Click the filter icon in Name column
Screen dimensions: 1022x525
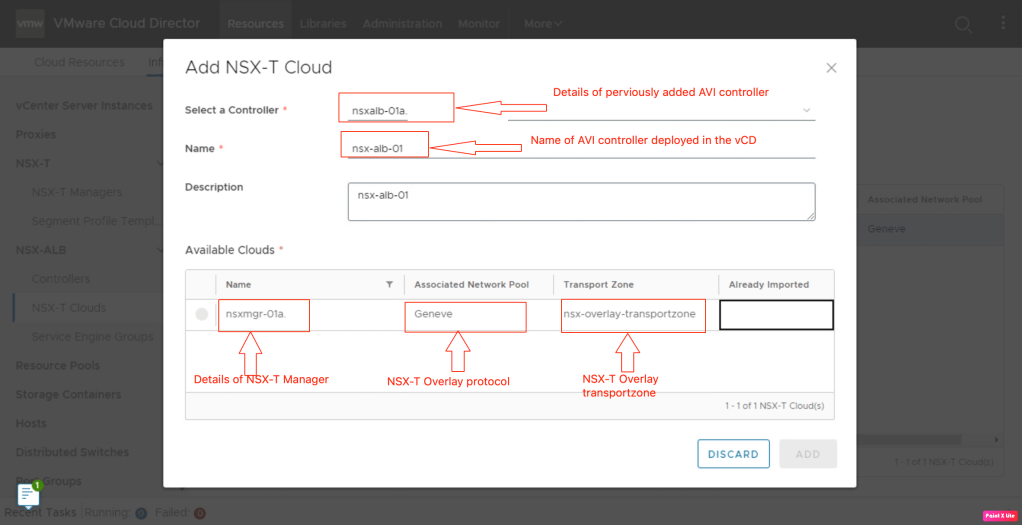tap(389, 285)
